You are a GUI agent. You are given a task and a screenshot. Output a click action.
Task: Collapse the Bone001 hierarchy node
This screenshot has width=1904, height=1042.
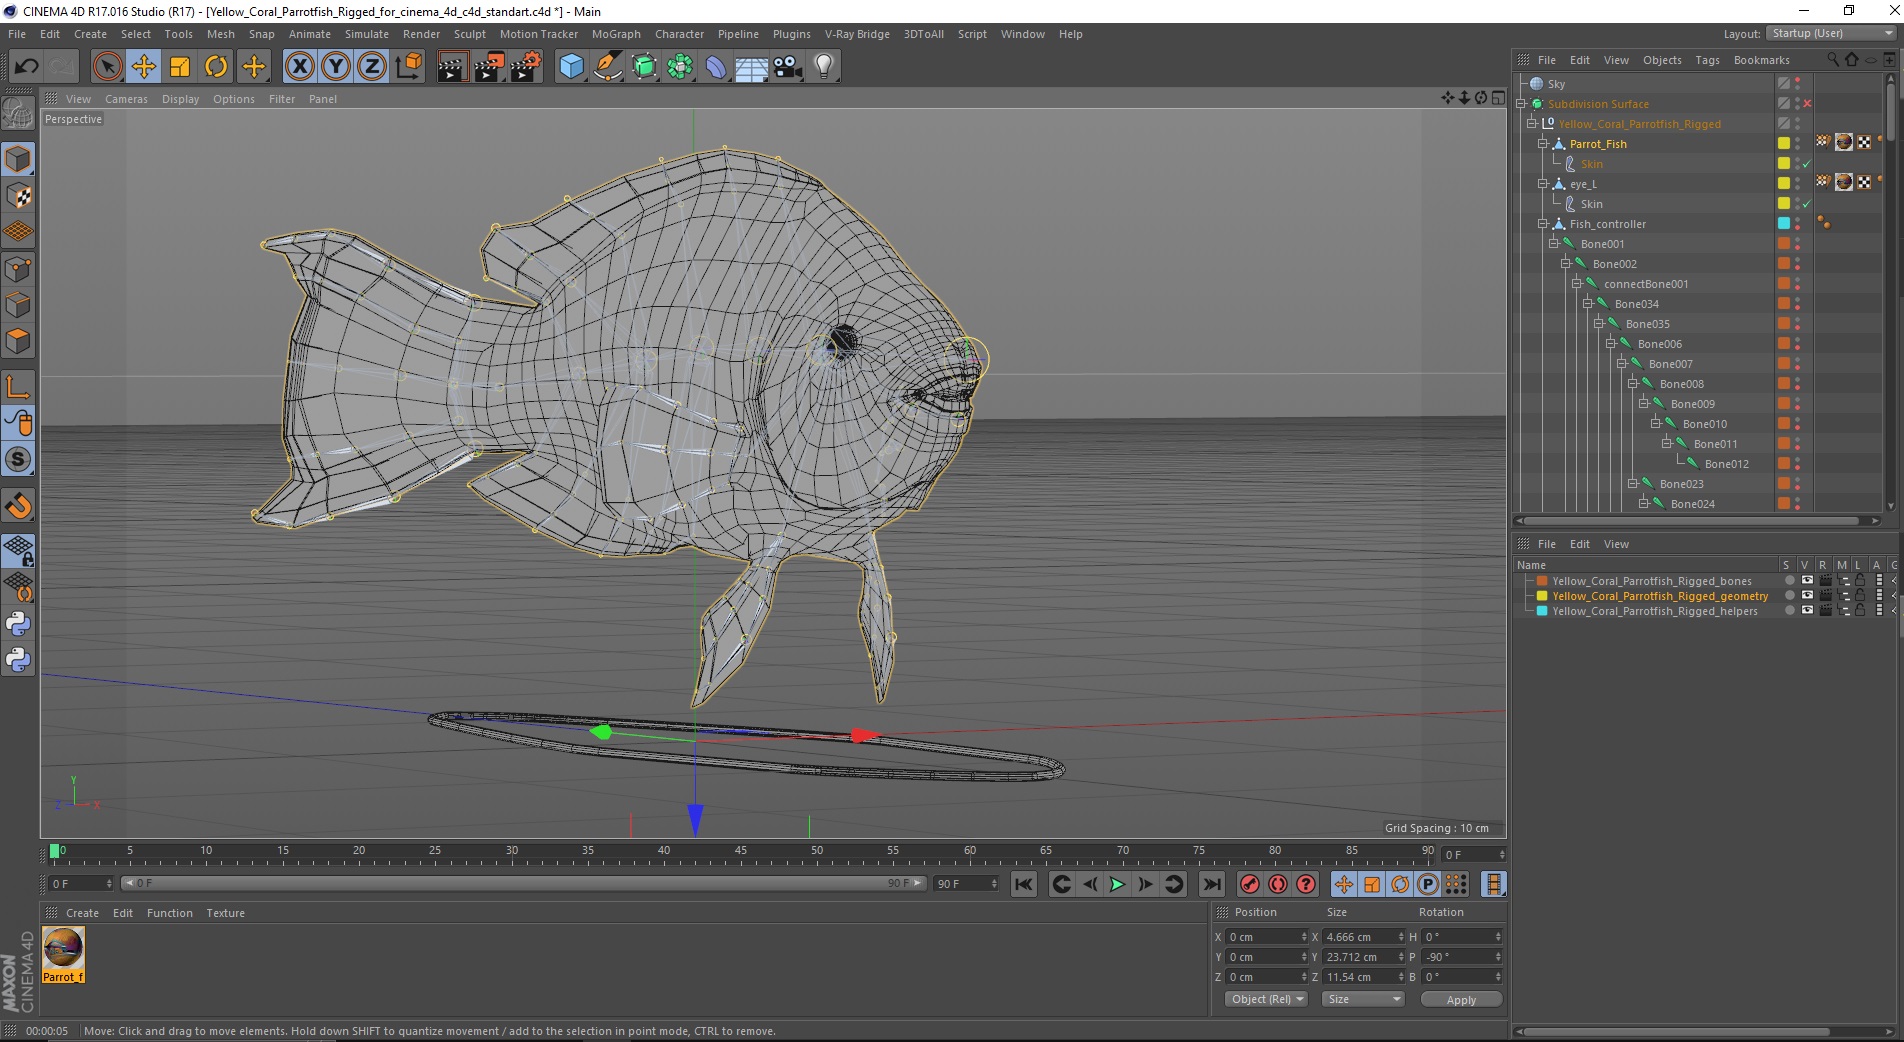click(x=1553, y=244)
